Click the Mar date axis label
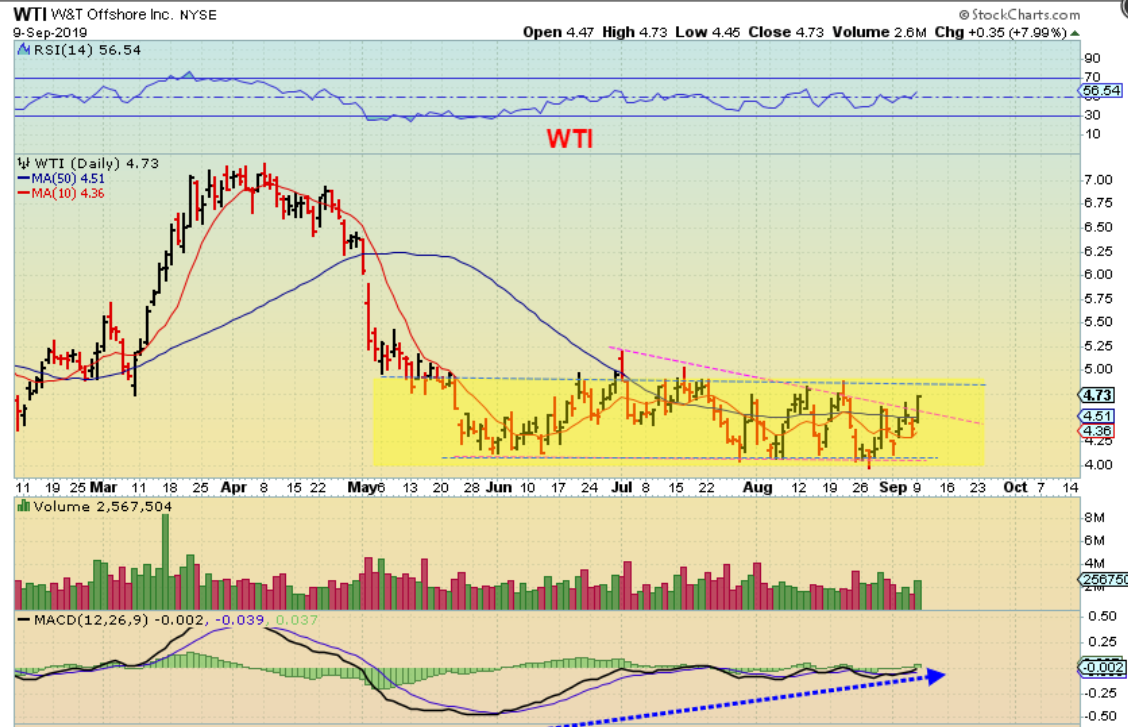The height and width of the screenshot is (727, 1128). (104, 488)
